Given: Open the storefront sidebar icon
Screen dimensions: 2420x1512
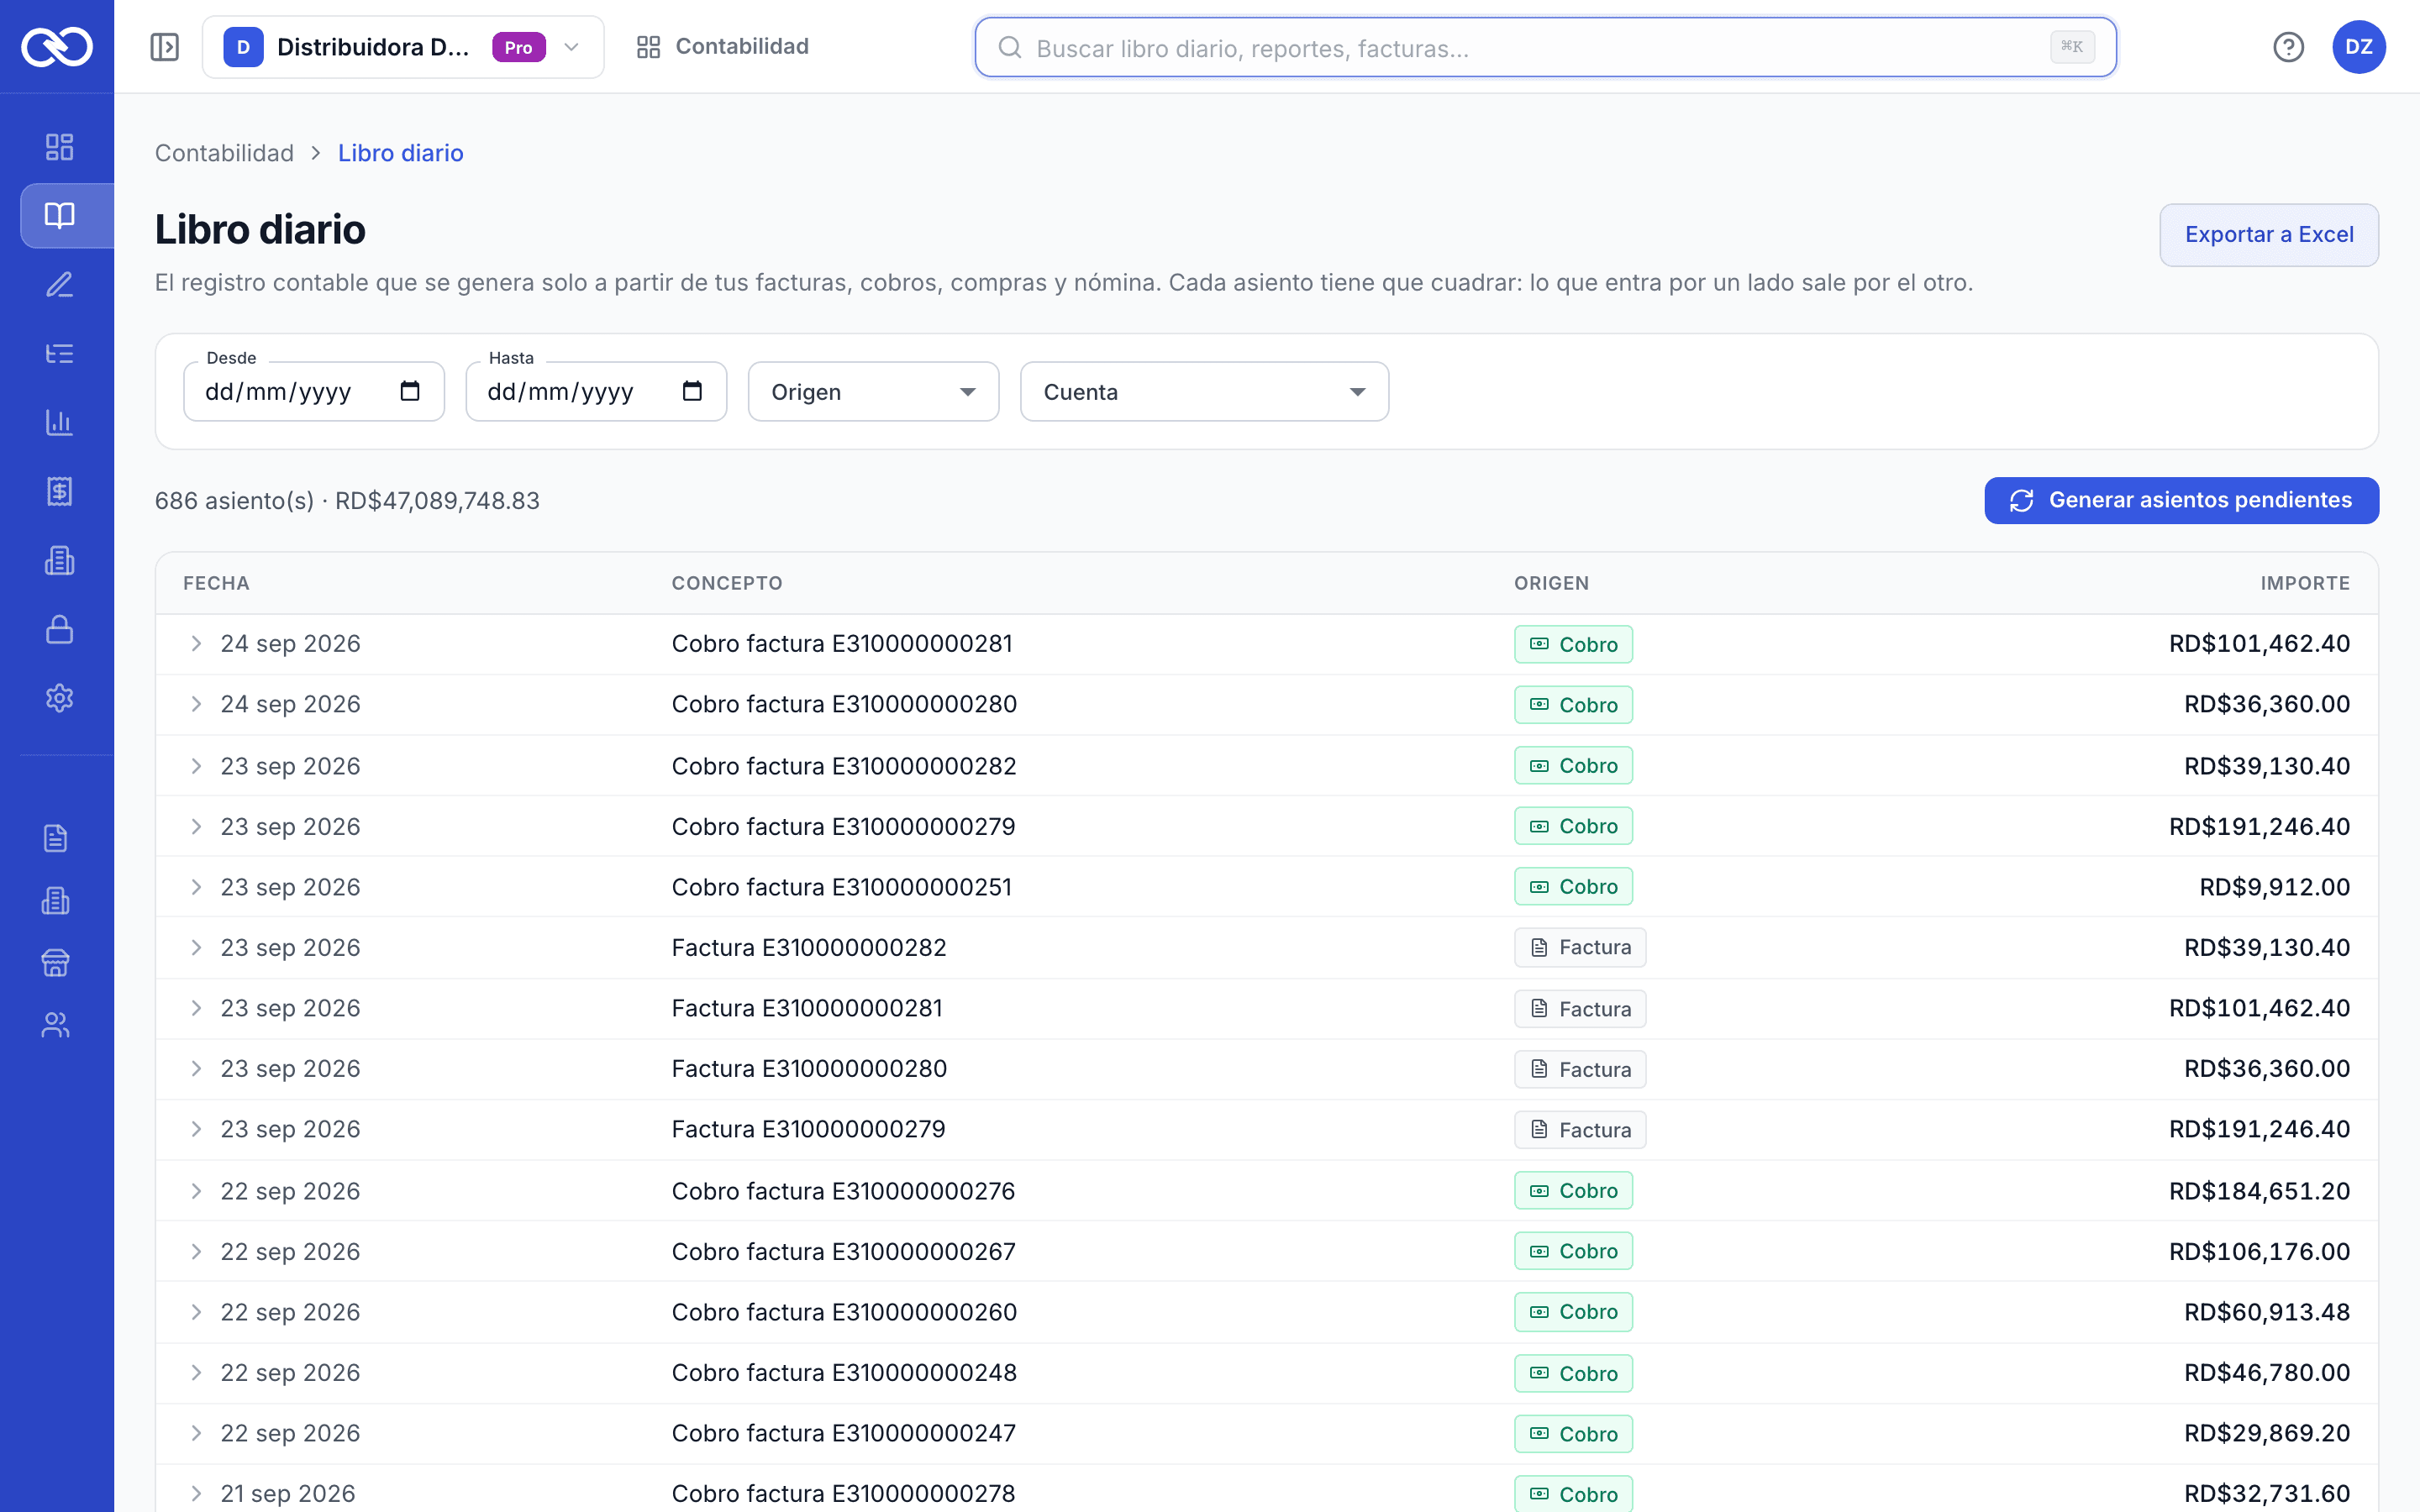Looking at the screenshot, I should (56, 963).
